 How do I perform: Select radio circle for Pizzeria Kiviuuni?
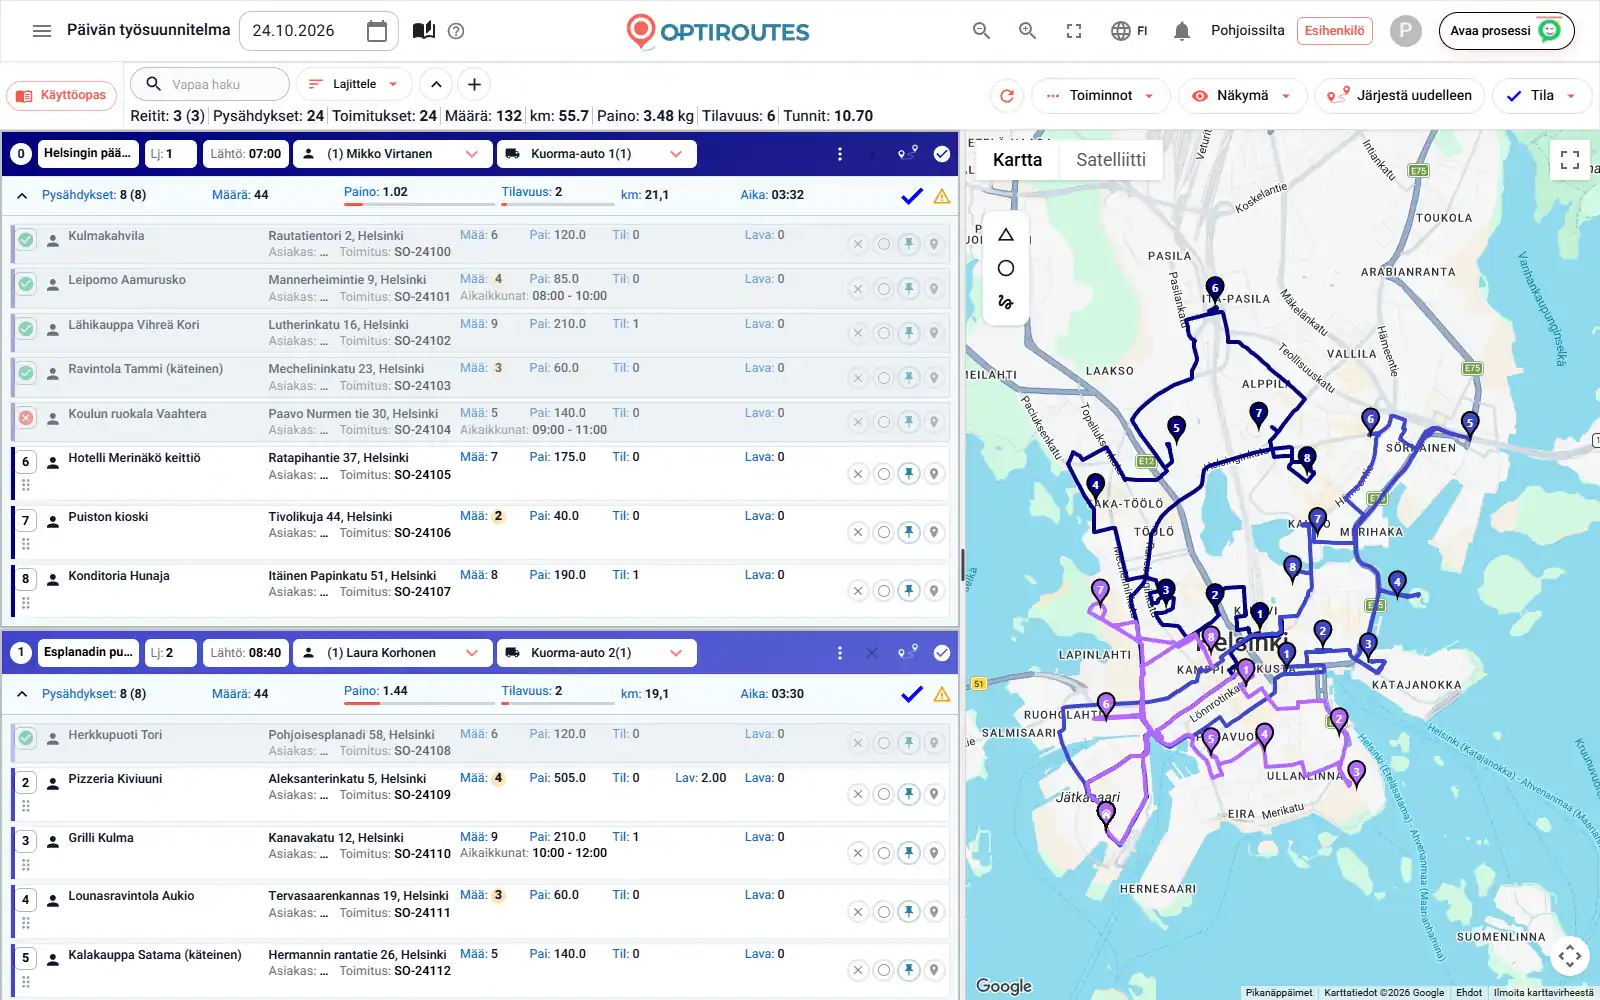pos(884,794)
